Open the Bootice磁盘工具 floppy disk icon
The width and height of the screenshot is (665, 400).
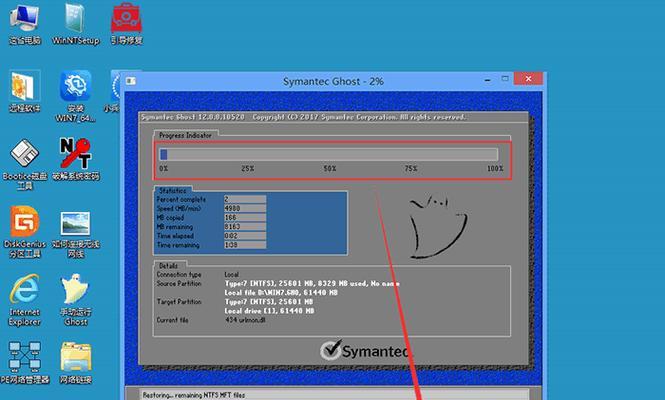[25, 164]
